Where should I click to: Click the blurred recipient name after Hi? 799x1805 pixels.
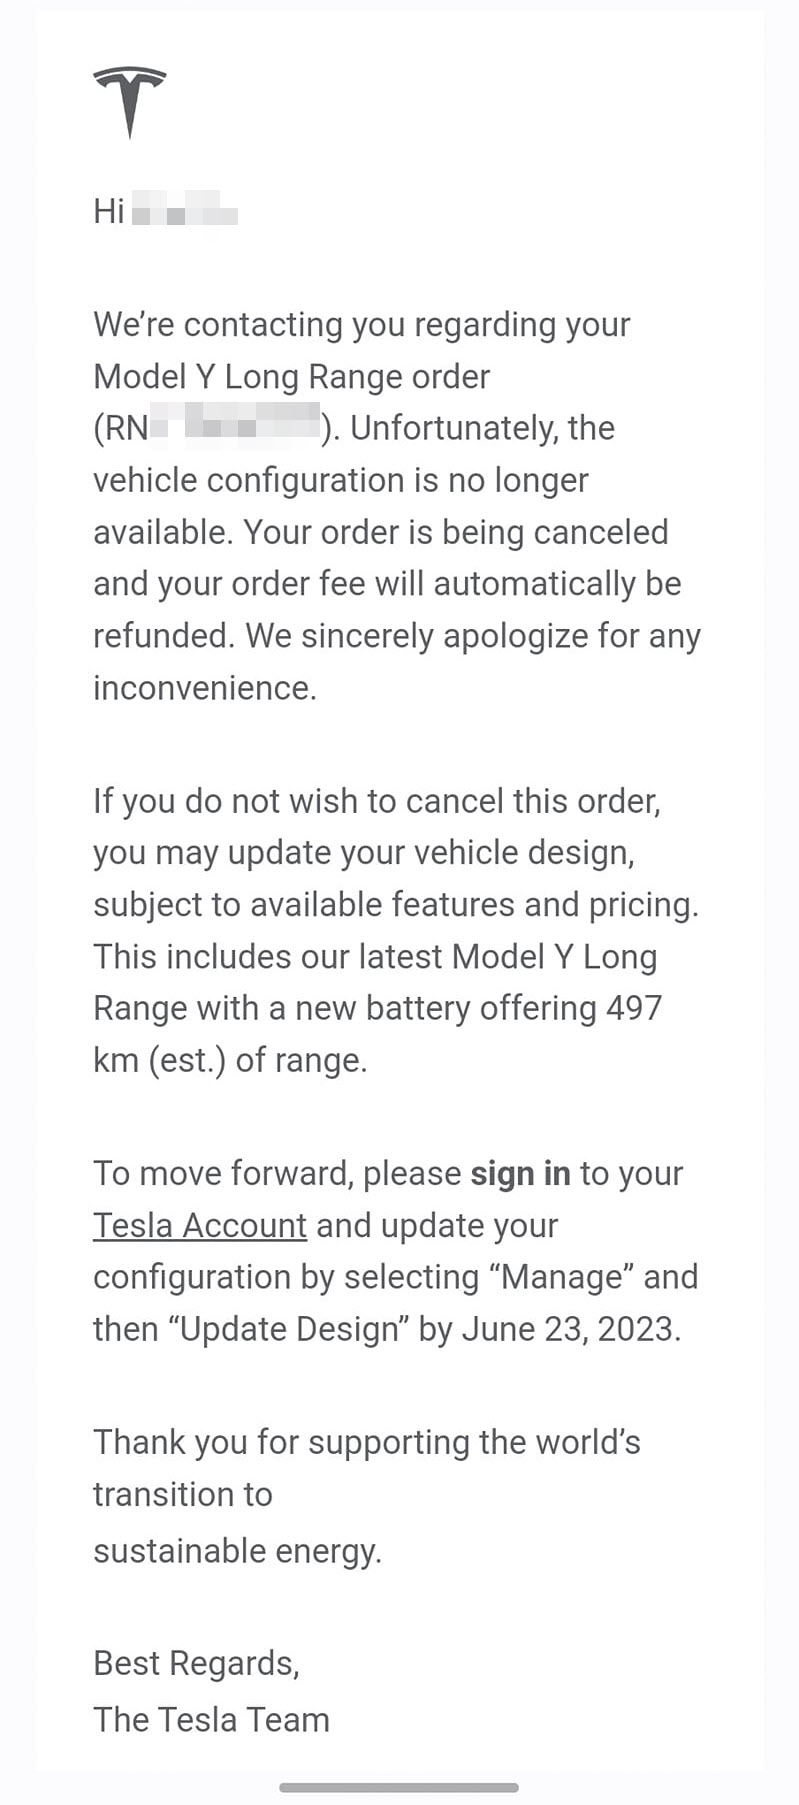(x=185, y=212)
